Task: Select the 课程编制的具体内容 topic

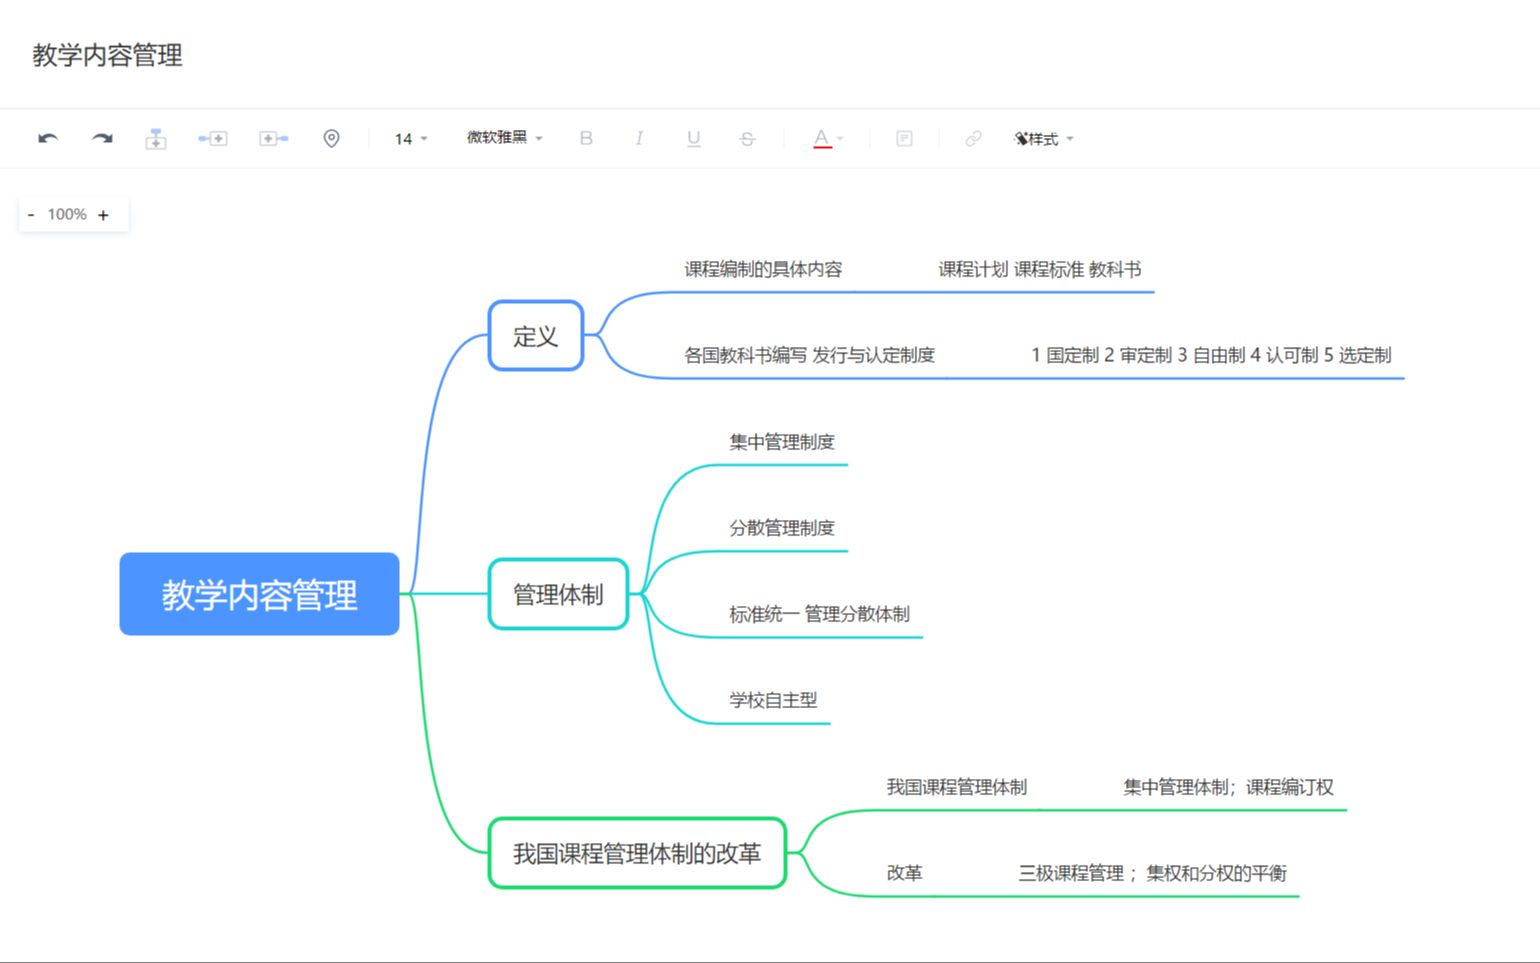Action: pyautogui.click(x=763, y=269)
